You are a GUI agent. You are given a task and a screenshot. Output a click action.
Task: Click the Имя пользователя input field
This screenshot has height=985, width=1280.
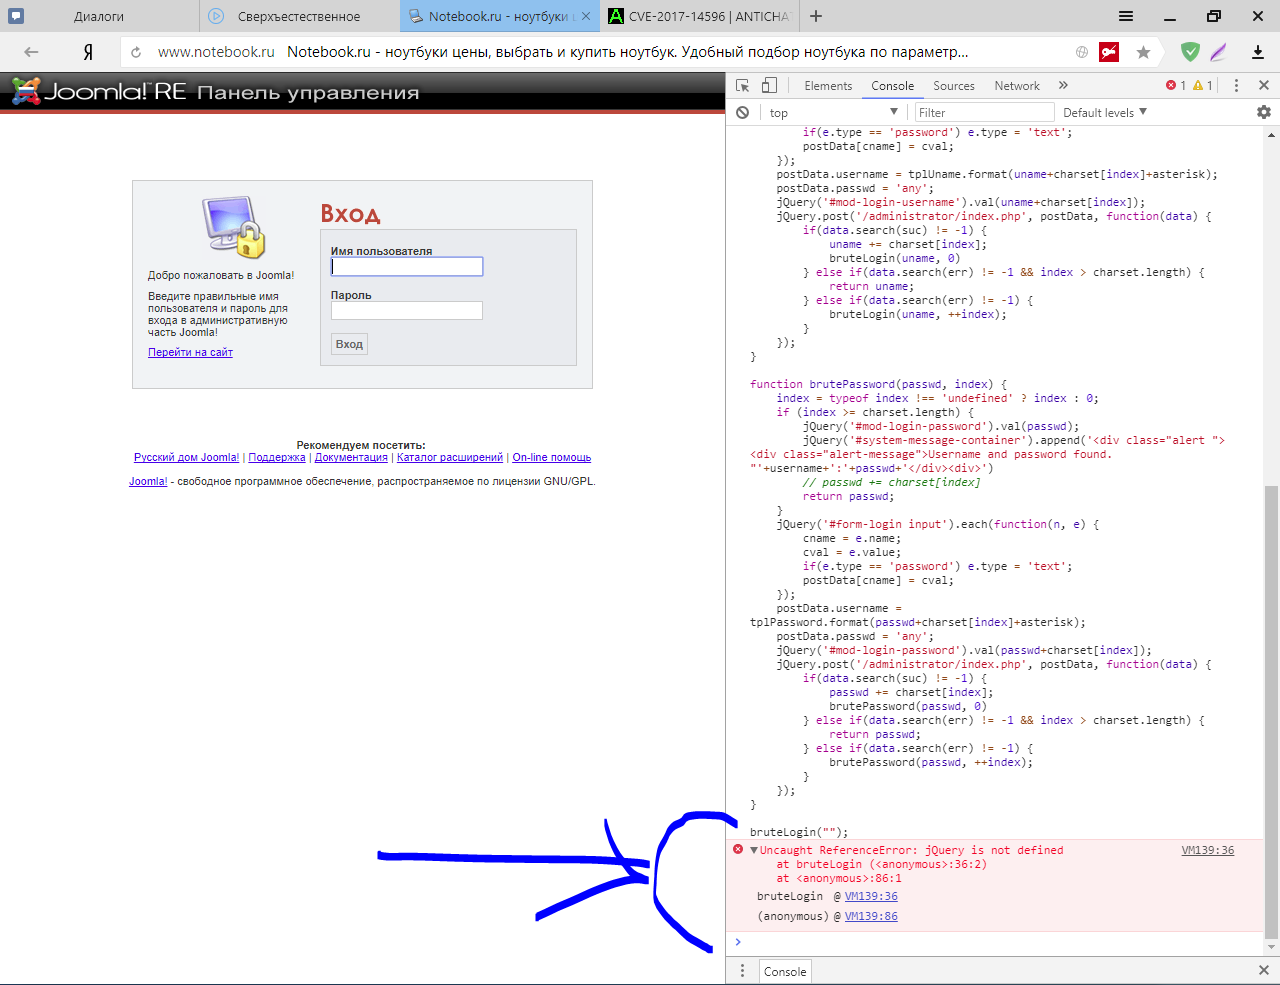(x=407, y=266)
